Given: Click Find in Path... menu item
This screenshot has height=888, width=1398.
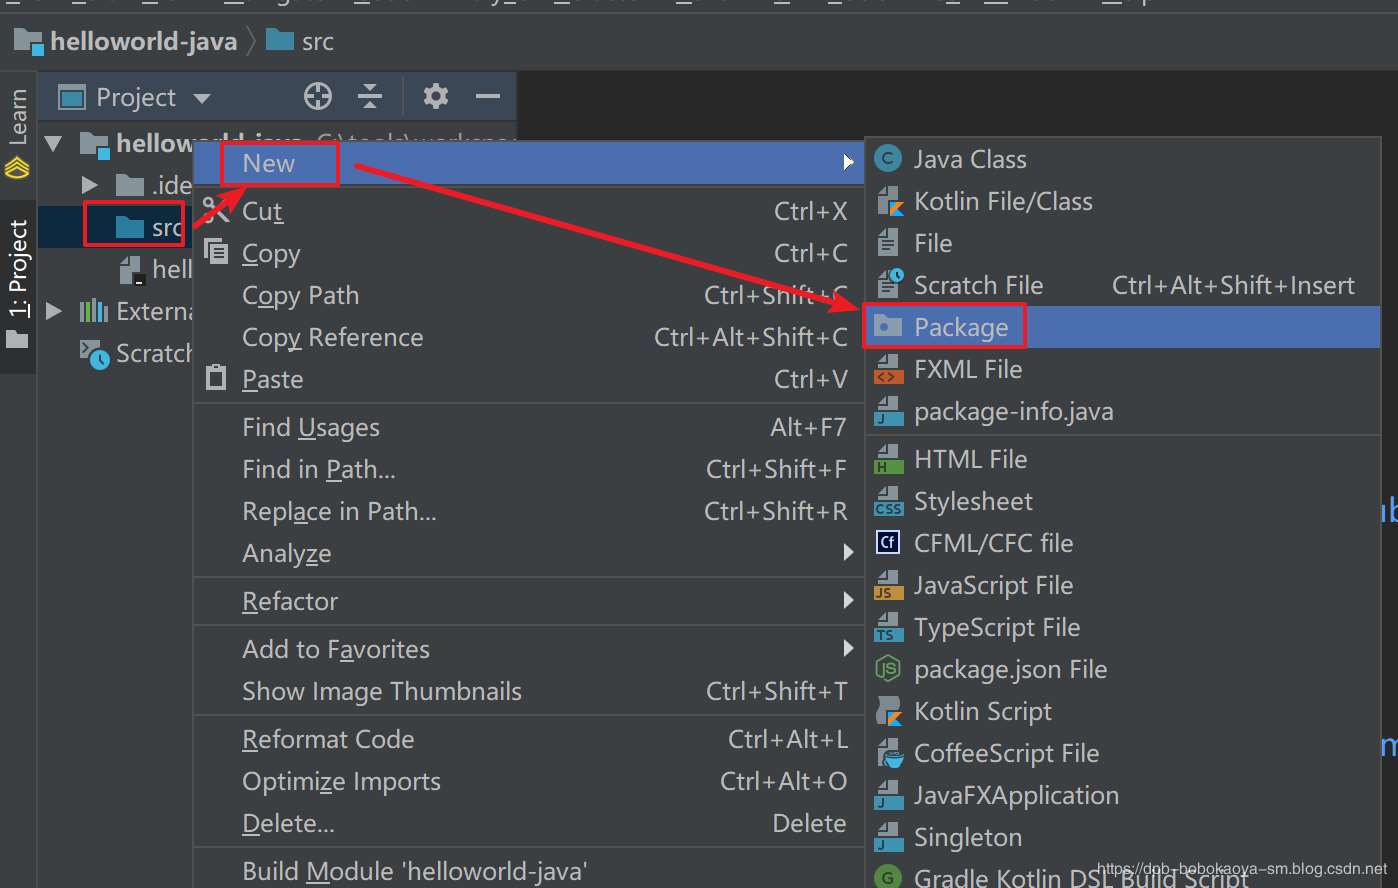Looking at the screenshot, I should click(528, 469).
